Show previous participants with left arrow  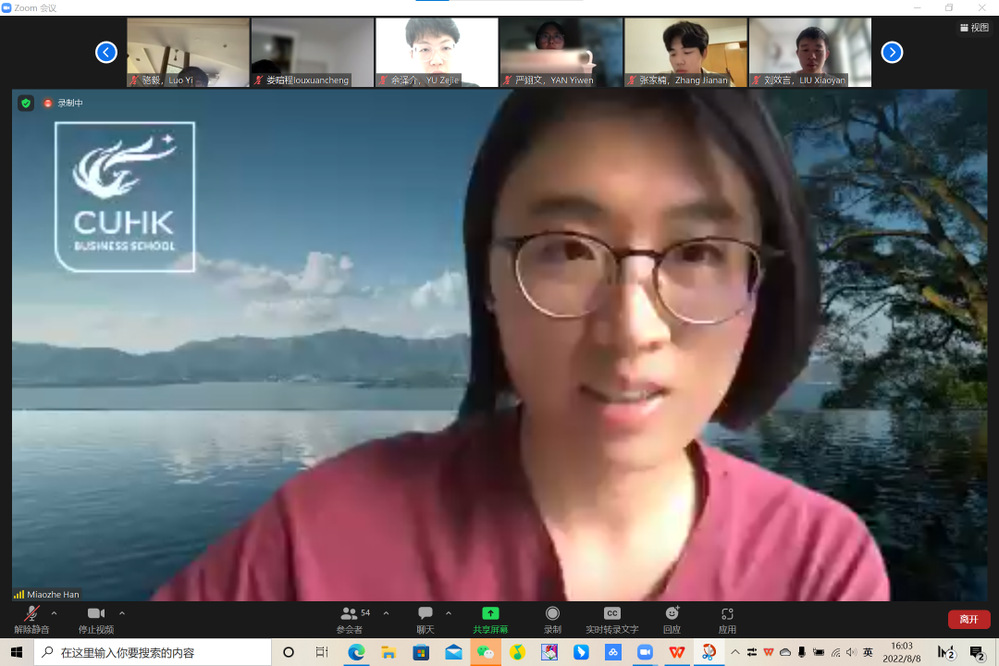106,52
